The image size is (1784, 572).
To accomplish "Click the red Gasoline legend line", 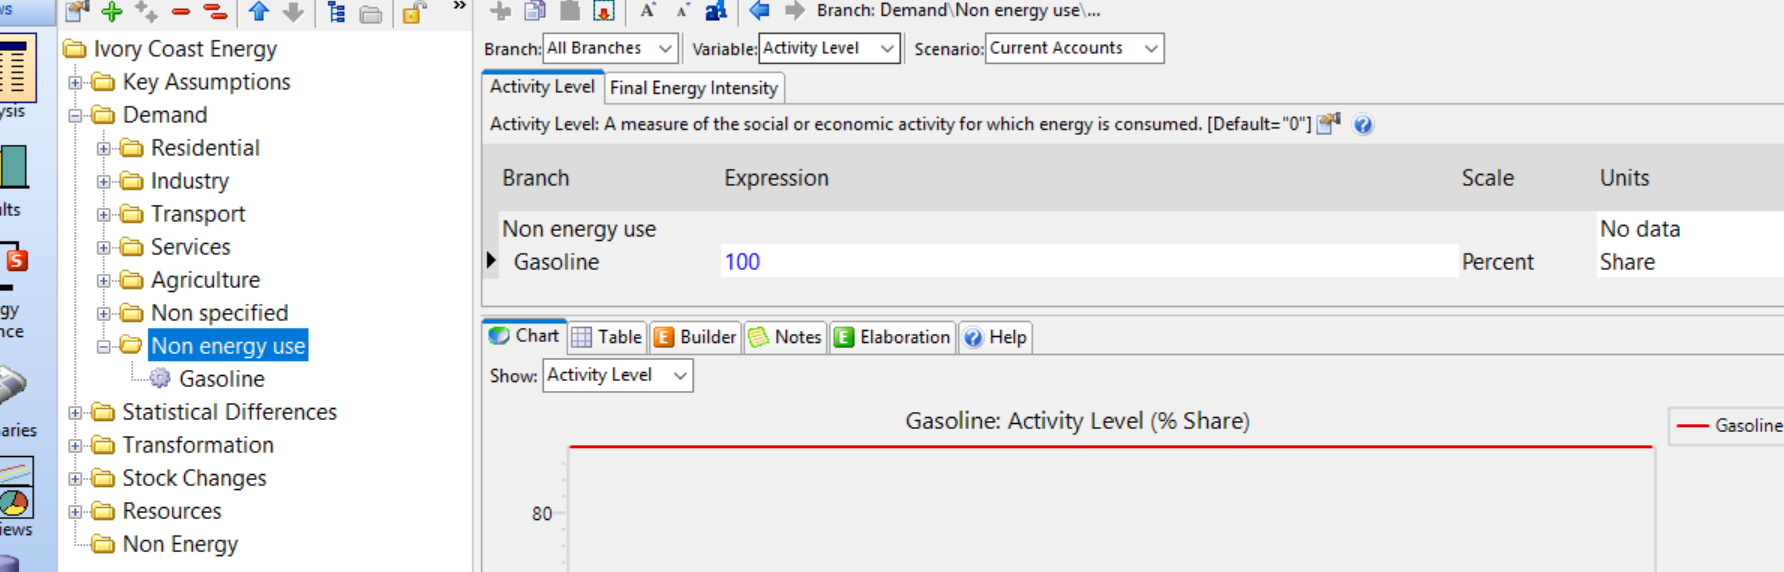I will click(x=1692, y=426).
